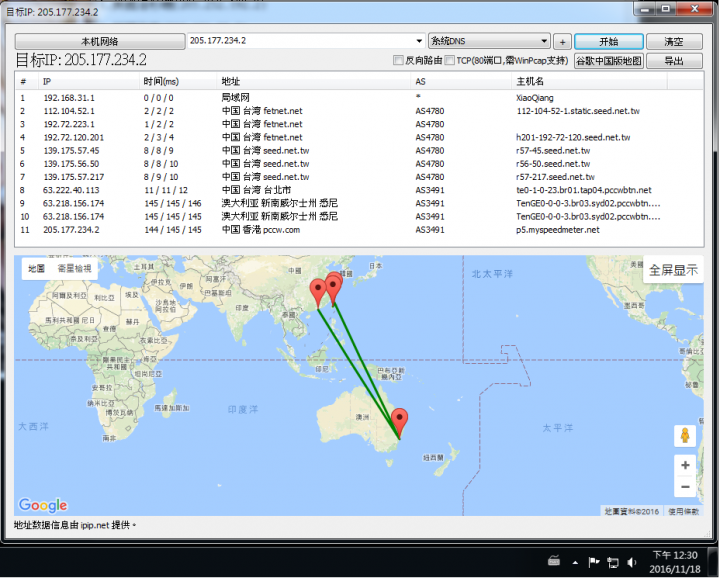Export results with 导出 button
The image size is (720, 578).
tap(674, 61)
